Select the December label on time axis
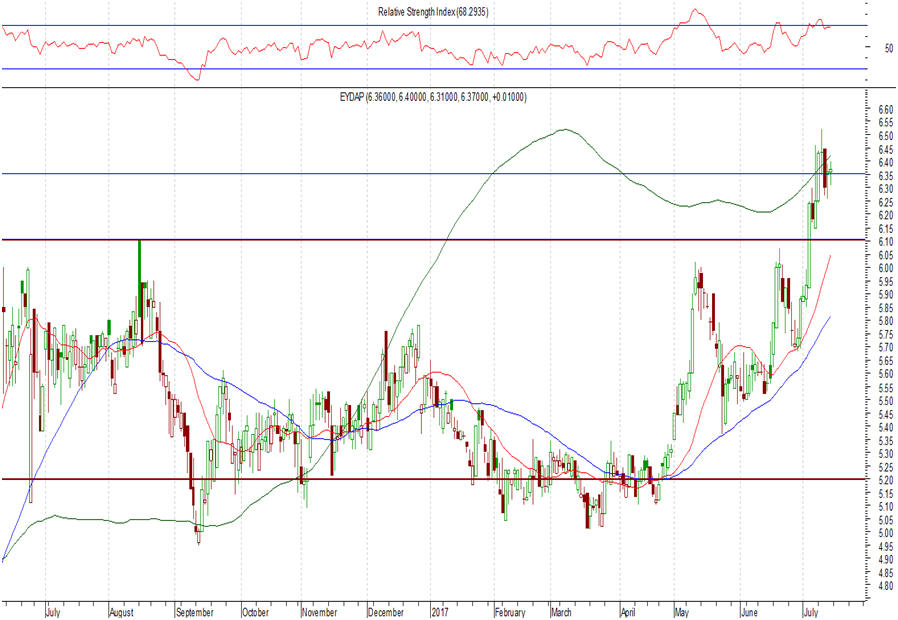Image resolution: width=898 pixels, height=620 pixels. click(385, 612)
